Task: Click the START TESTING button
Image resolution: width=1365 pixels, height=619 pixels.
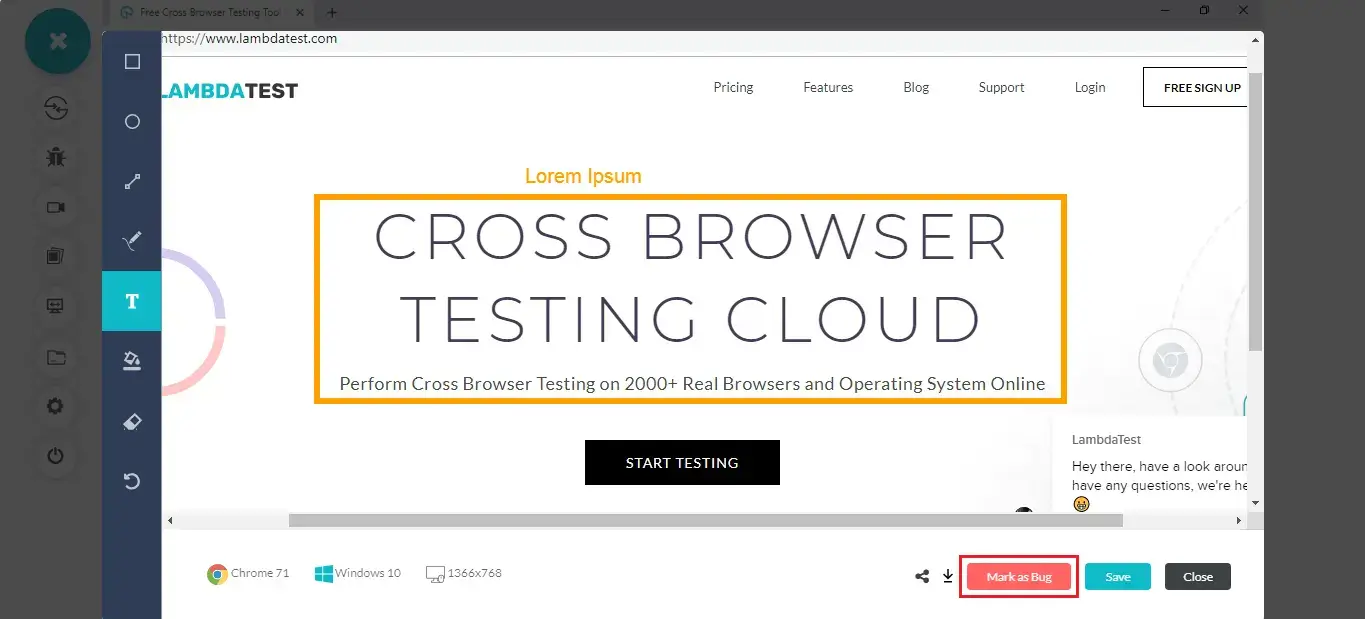Action: 682,463
